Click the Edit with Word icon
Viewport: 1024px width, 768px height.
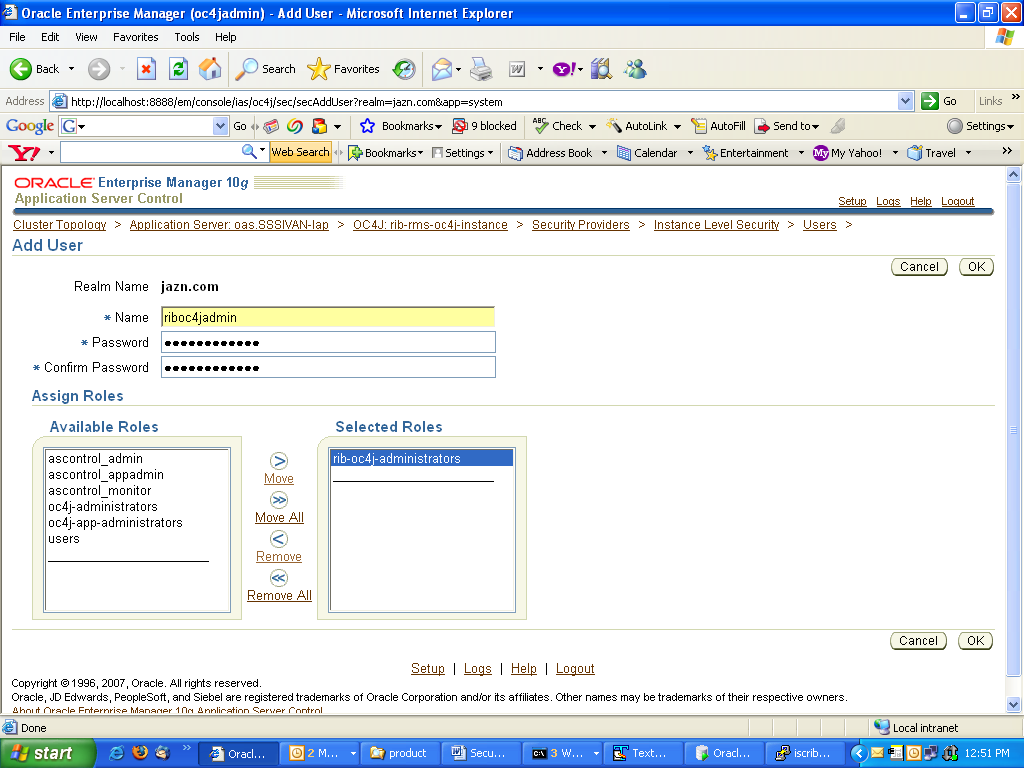coord(517,69)
